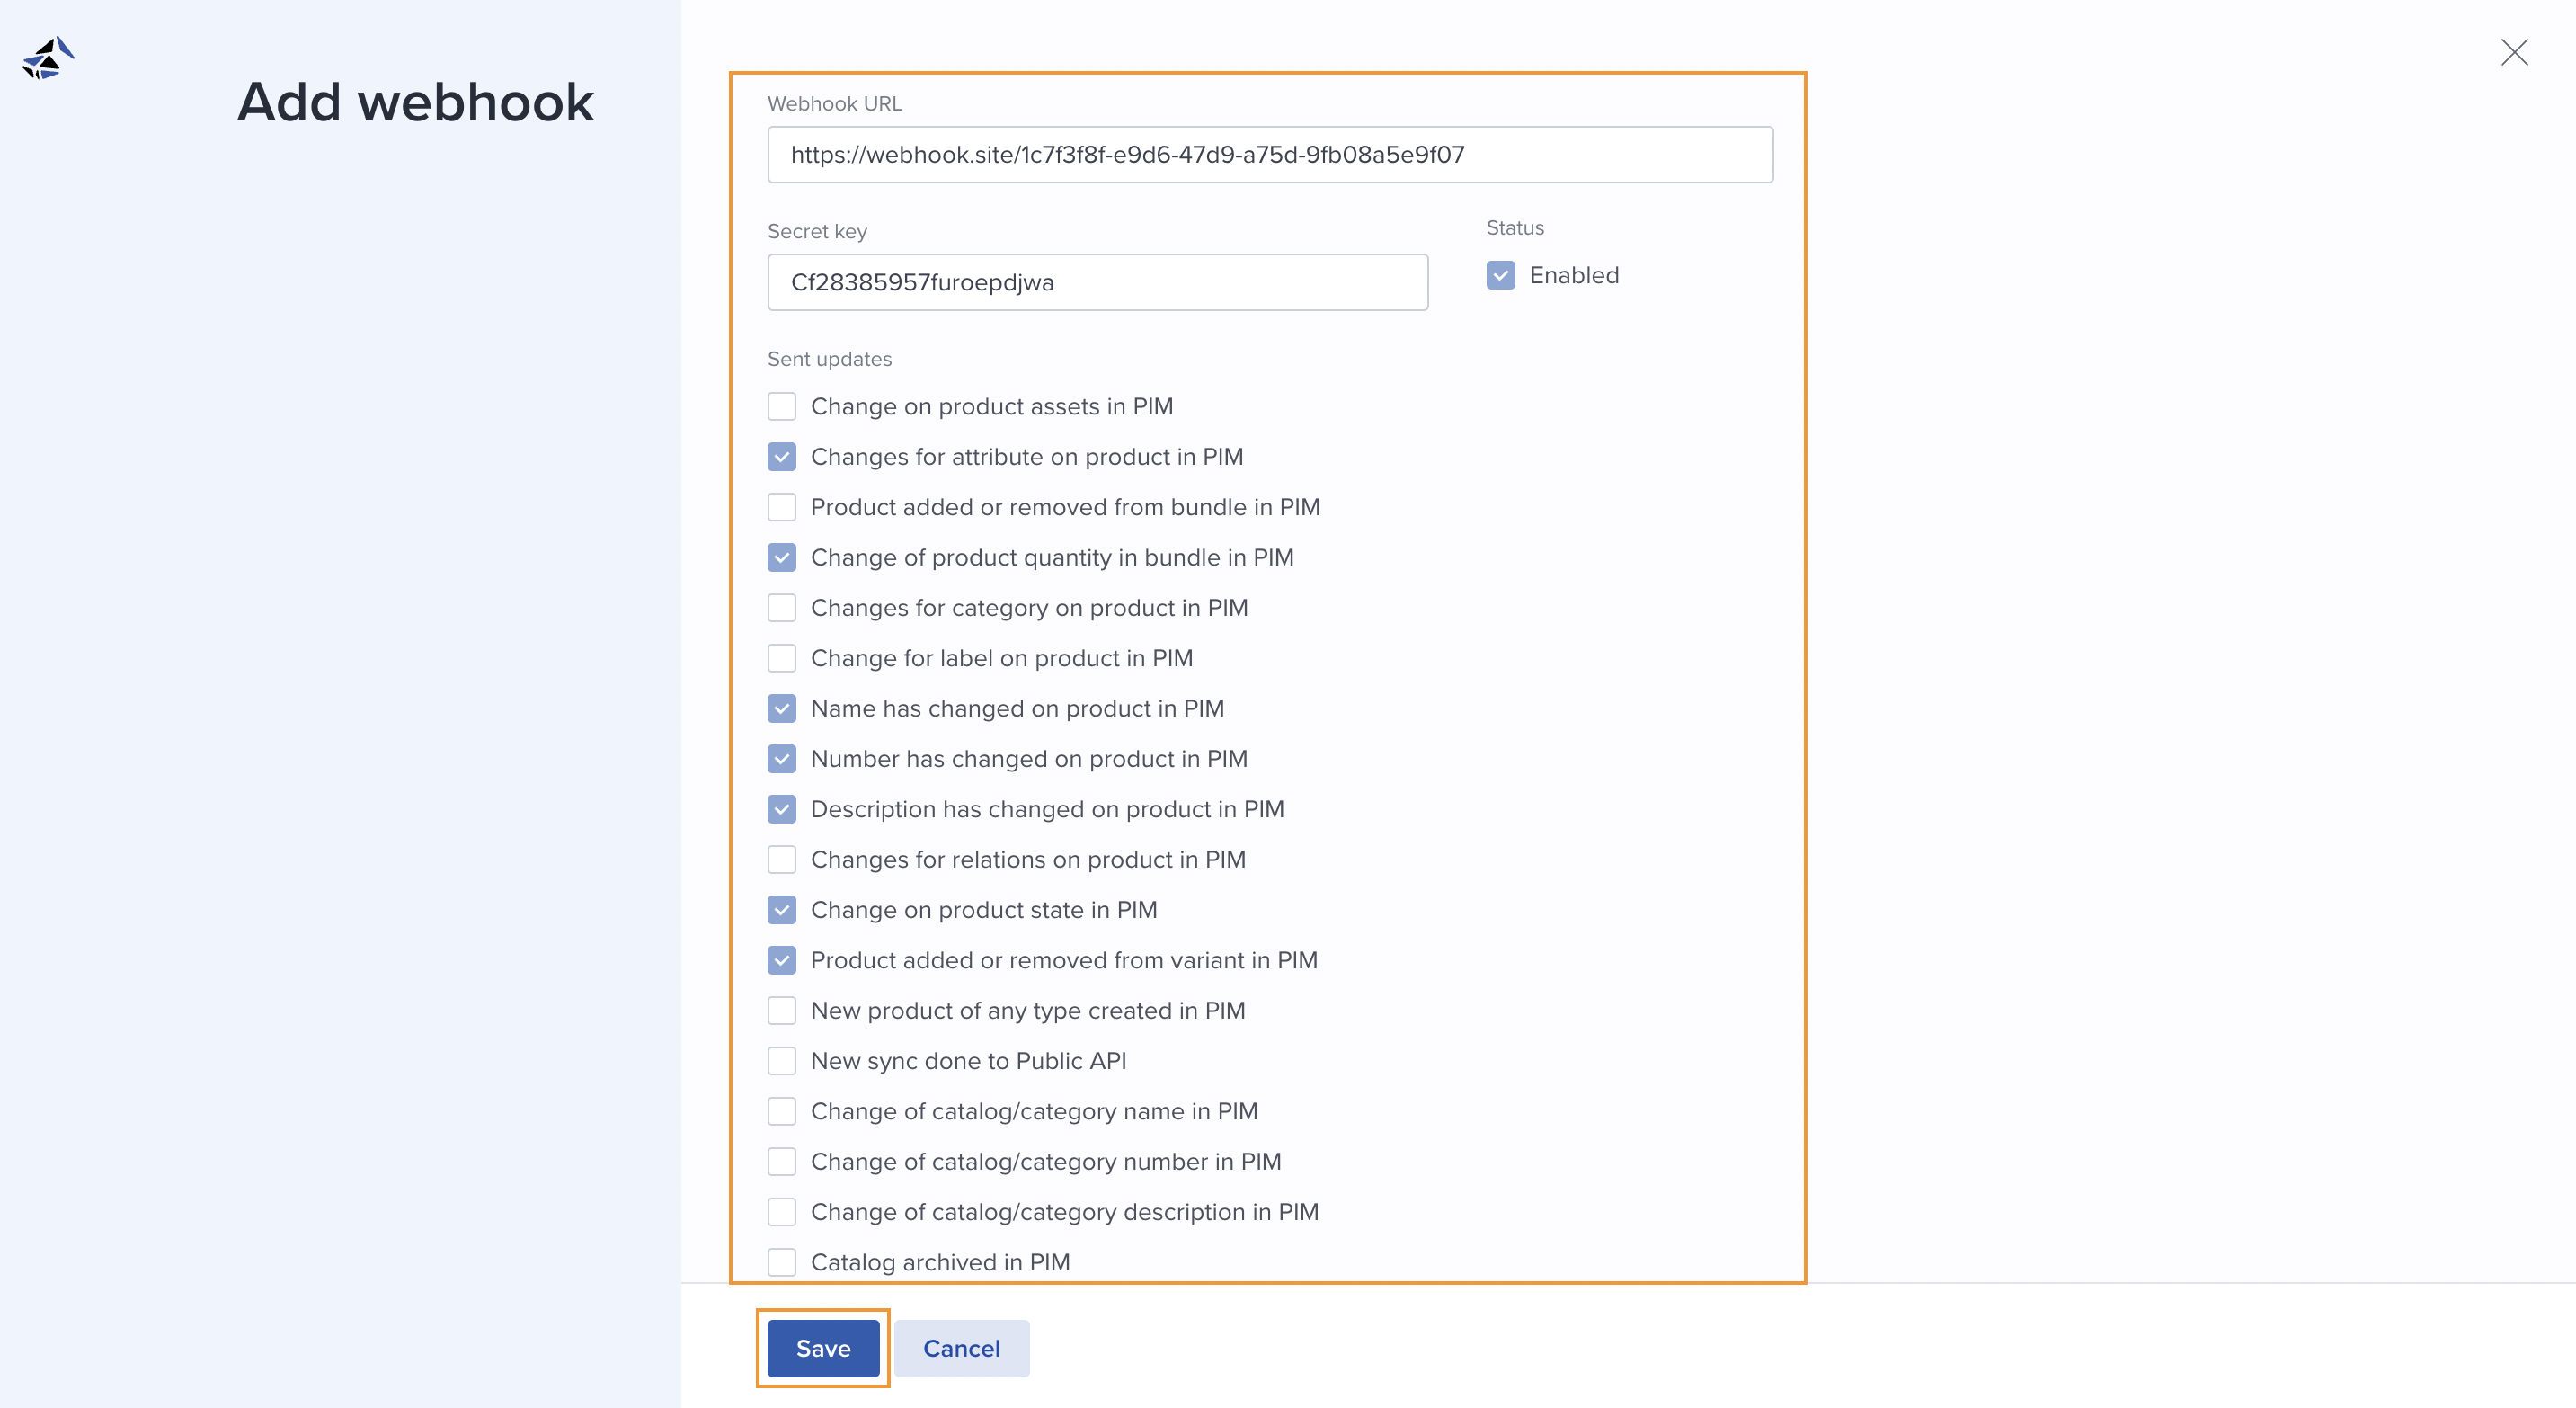Click the bird logo icon

pos(48,58)
